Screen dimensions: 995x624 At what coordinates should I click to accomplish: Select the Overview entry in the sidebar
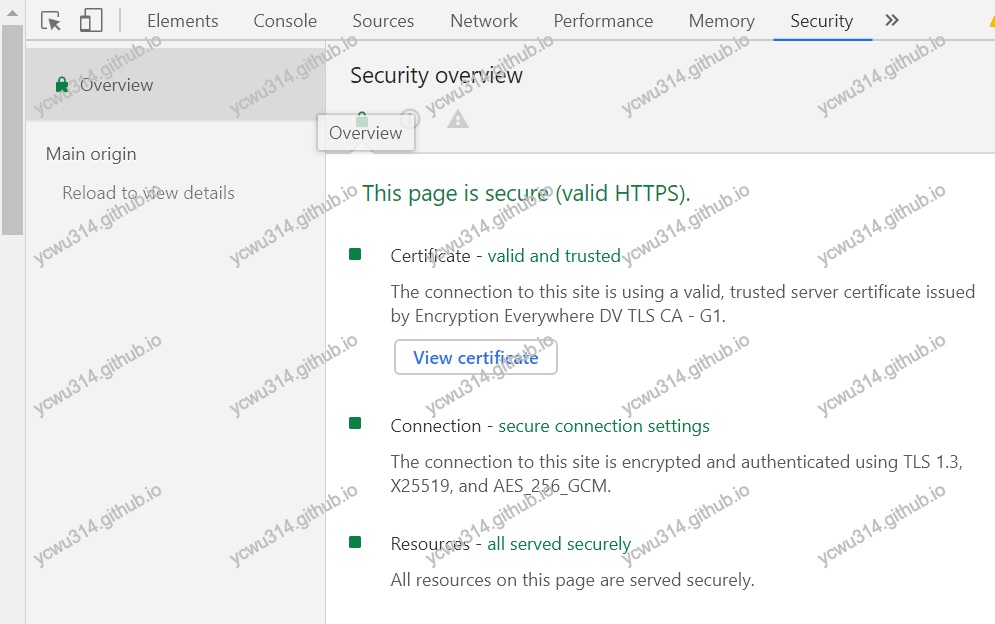pyautogui.click(x=115, y=85)
